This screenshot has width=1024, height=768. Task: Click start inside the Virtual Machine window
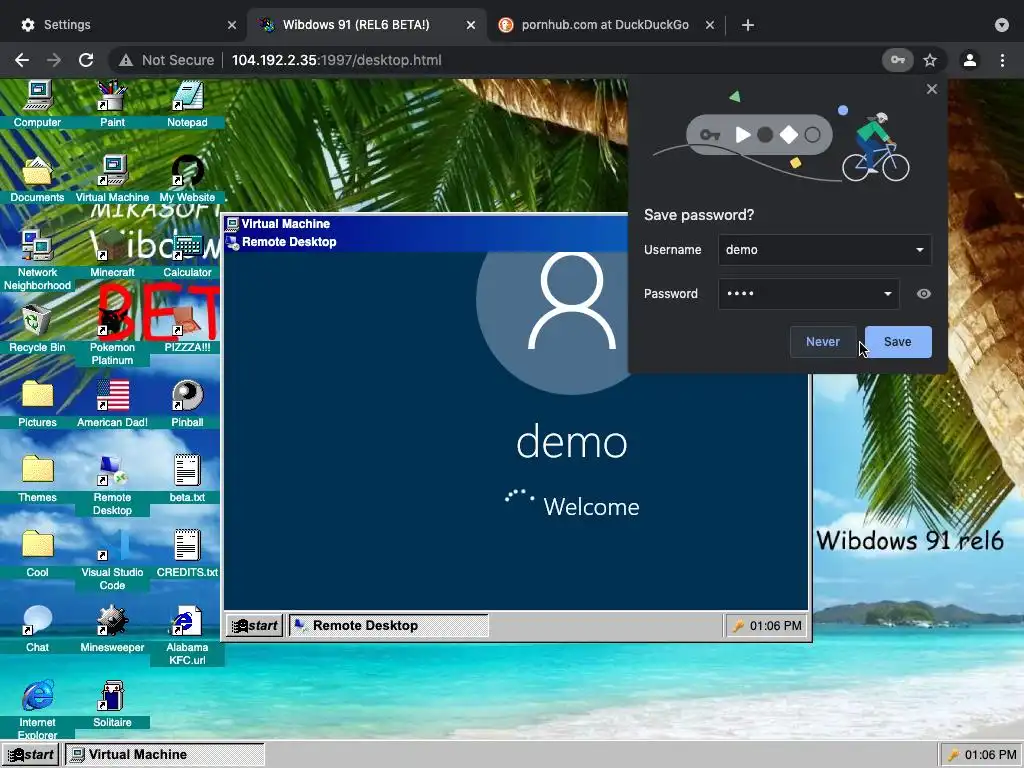point(255,626)
